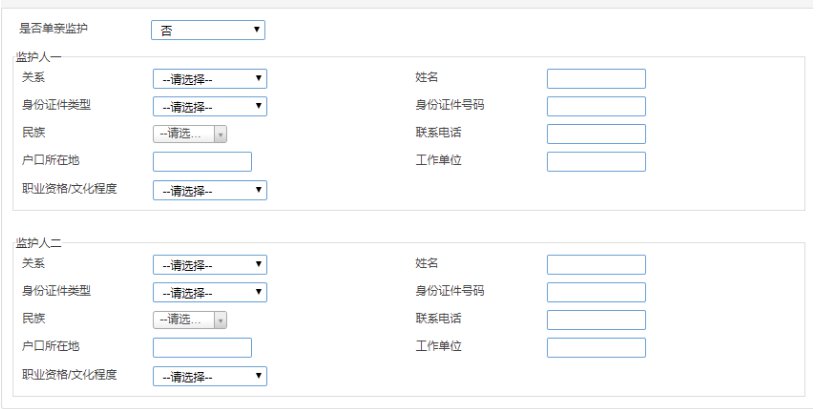The width and height of the screenshot is (817, 409).
Task: Expand 关系 dropdown under 监护人一
Action: [x=210, y=78]
